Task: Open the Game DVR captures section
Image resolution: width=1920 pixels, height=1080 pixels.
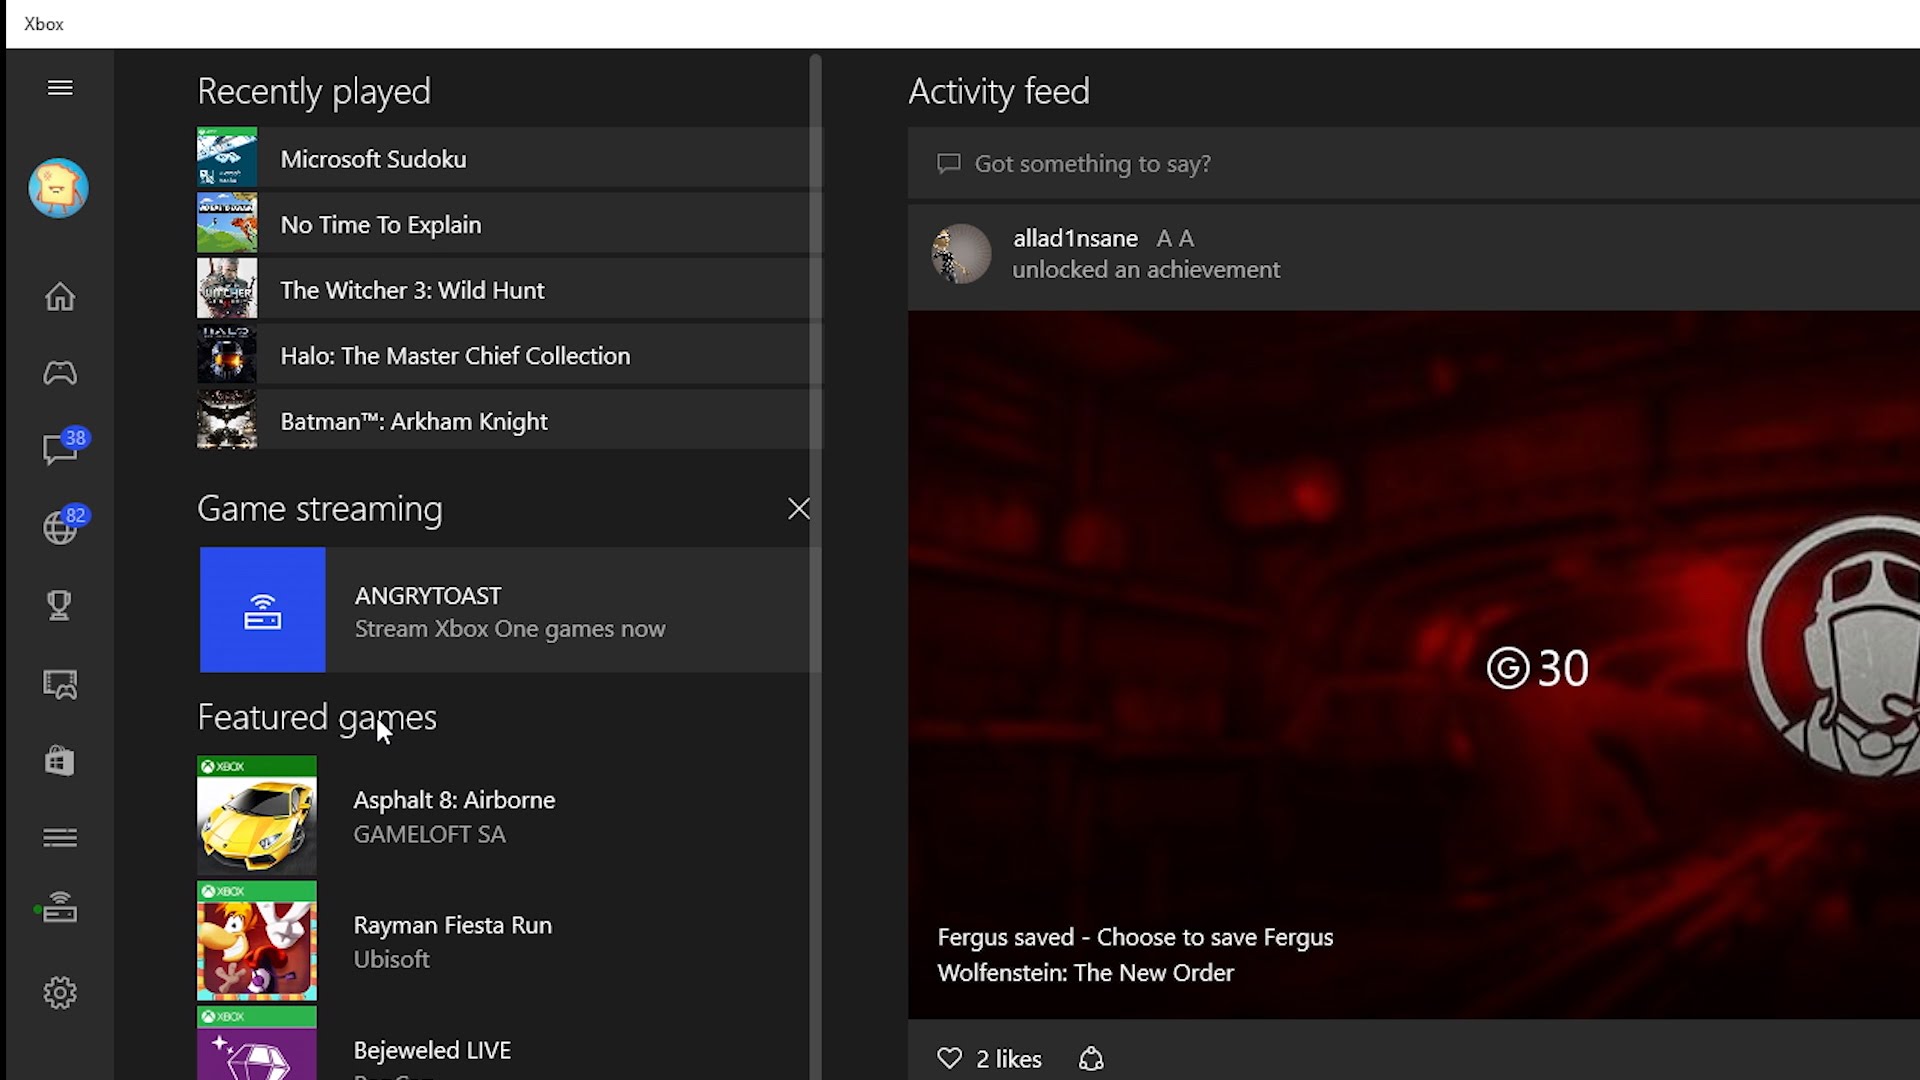Action: [x=59, y=684]
